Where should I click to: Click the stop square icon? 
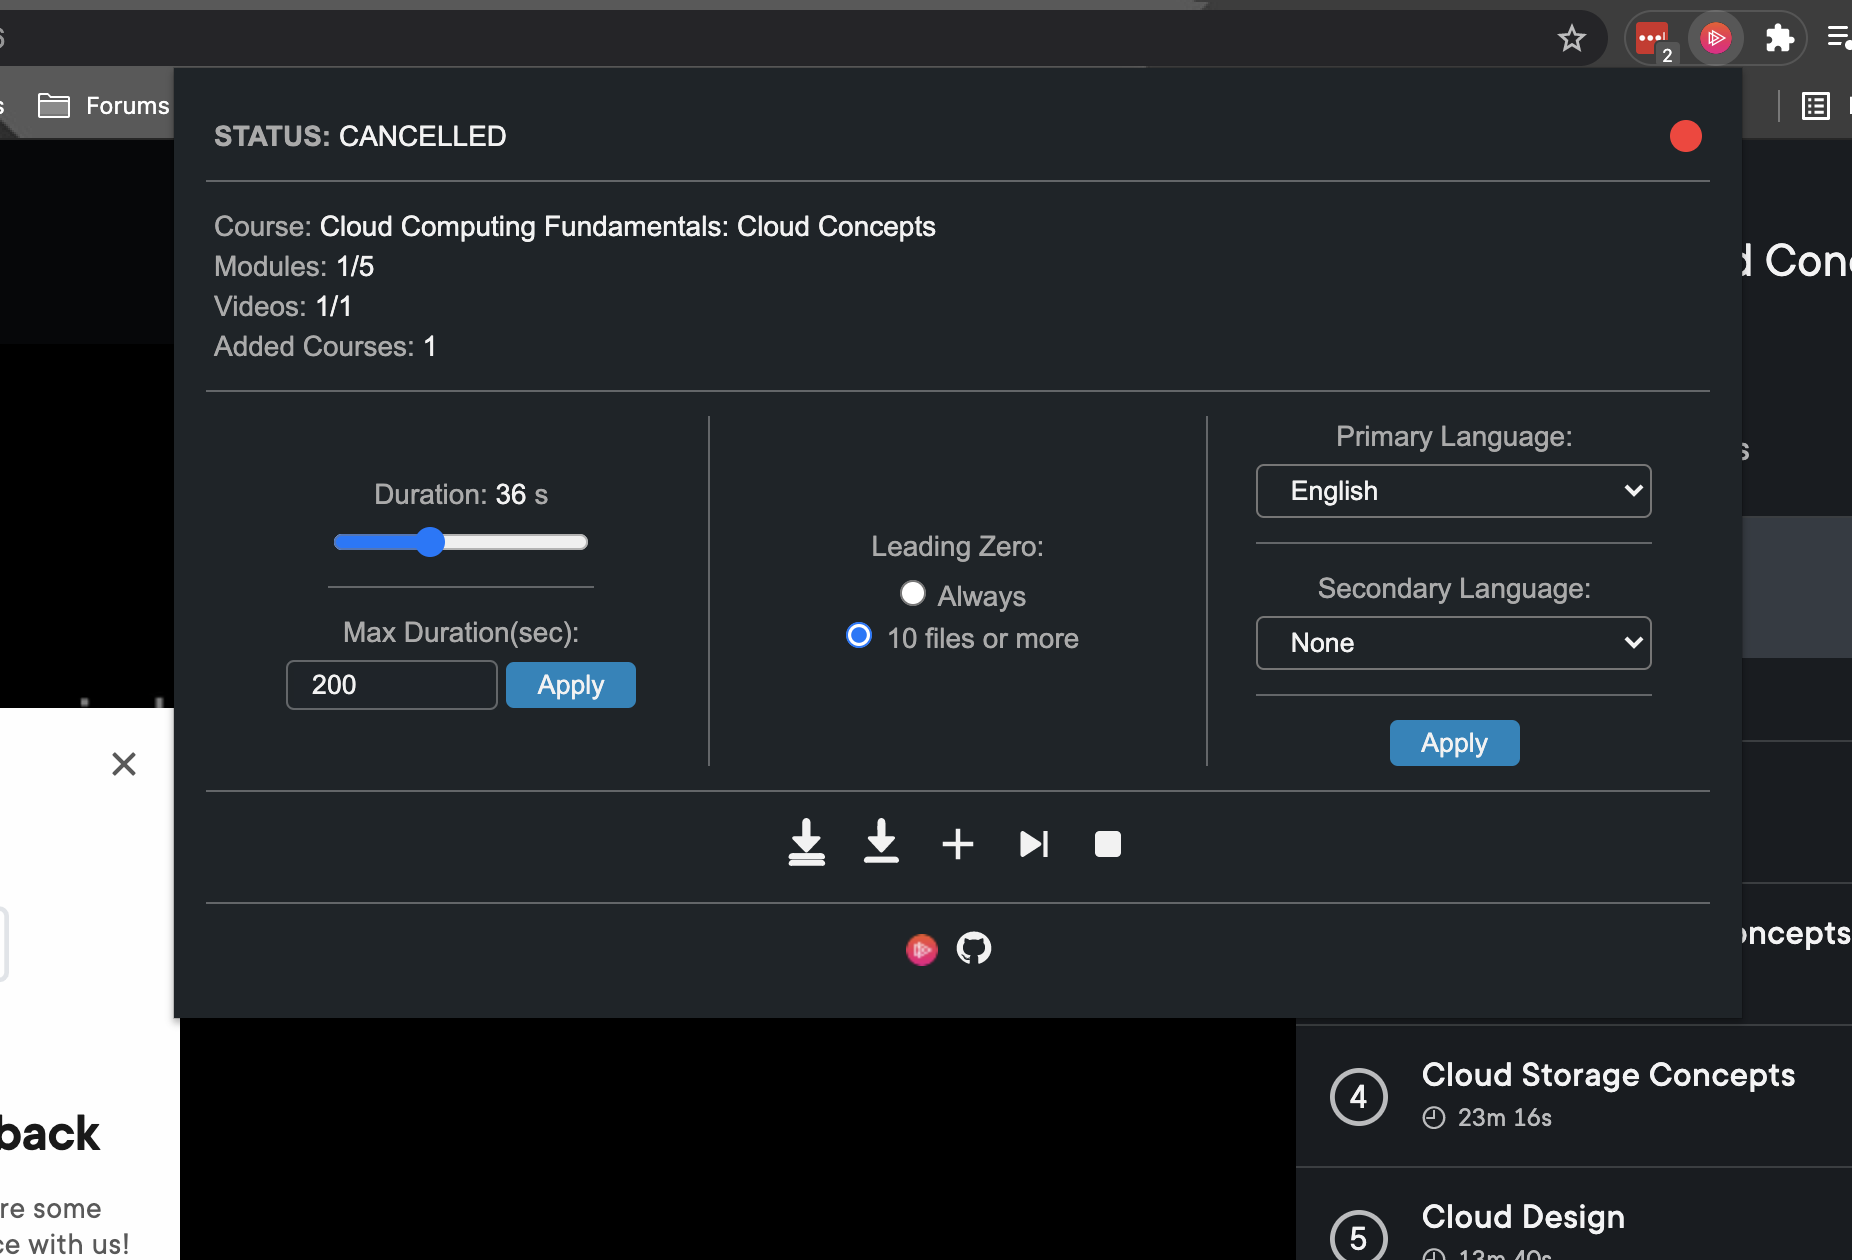[1108, 844]
